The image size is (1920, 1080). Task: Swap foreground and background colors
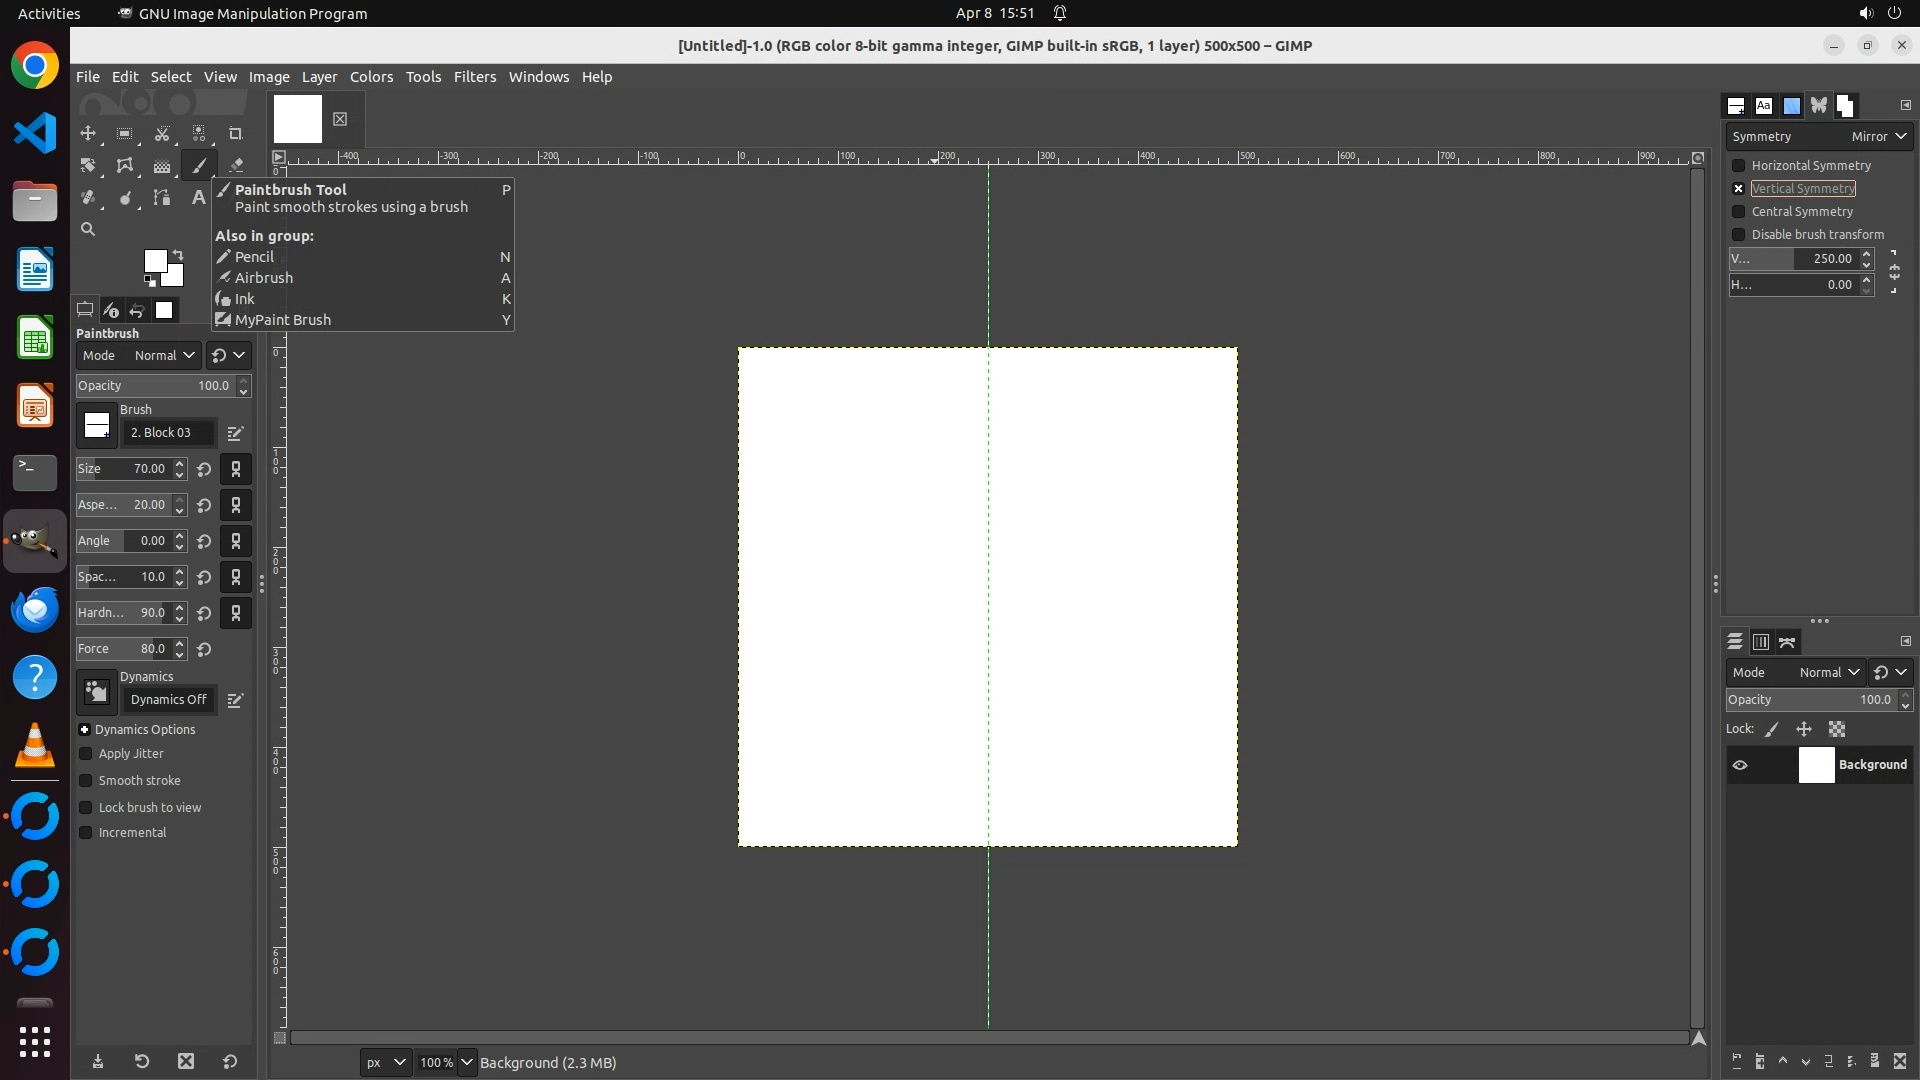tap(178, 255)
